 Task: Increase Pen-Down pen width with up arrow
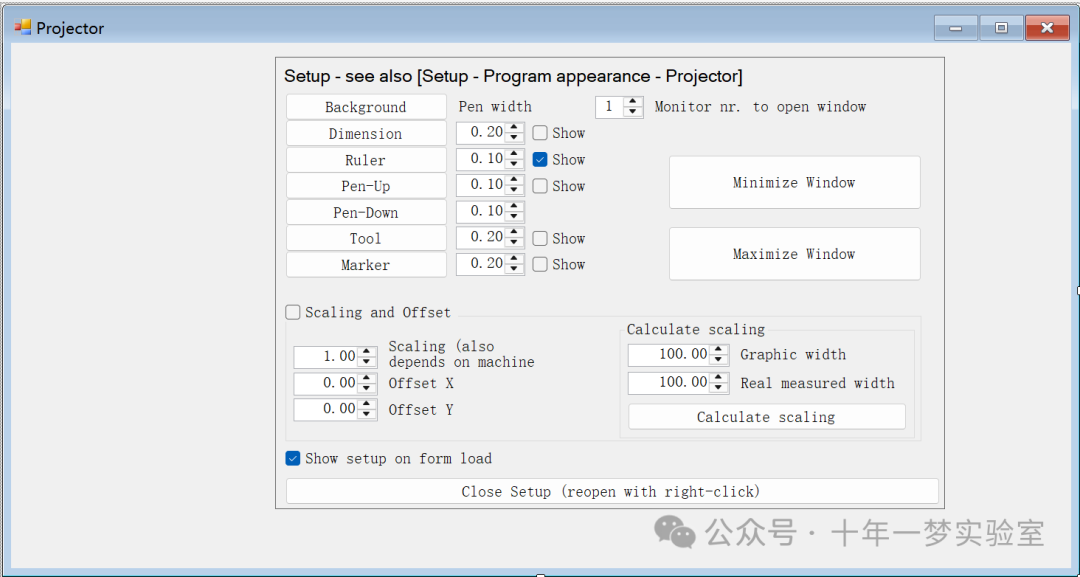(514, 207)
